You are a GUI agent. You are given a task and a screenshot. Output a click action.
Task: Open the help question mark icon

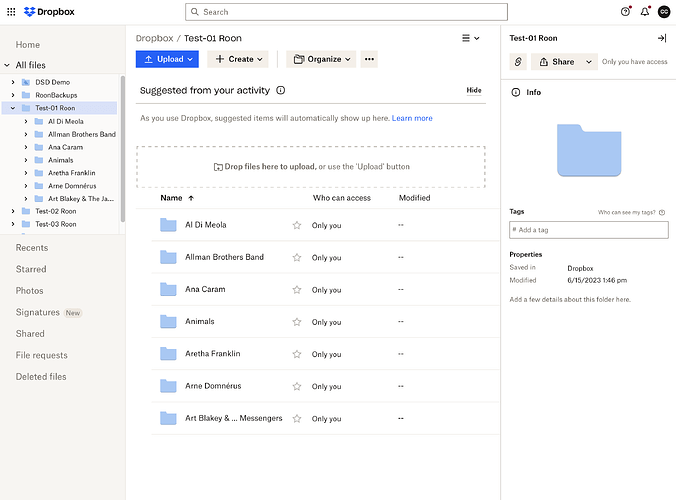click(x=626, y=12)
